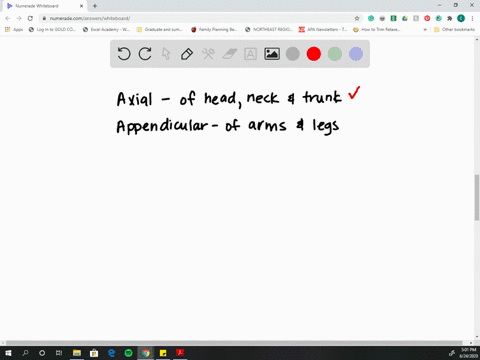Open the APA Newsletters bookmark

pos(323,29)
